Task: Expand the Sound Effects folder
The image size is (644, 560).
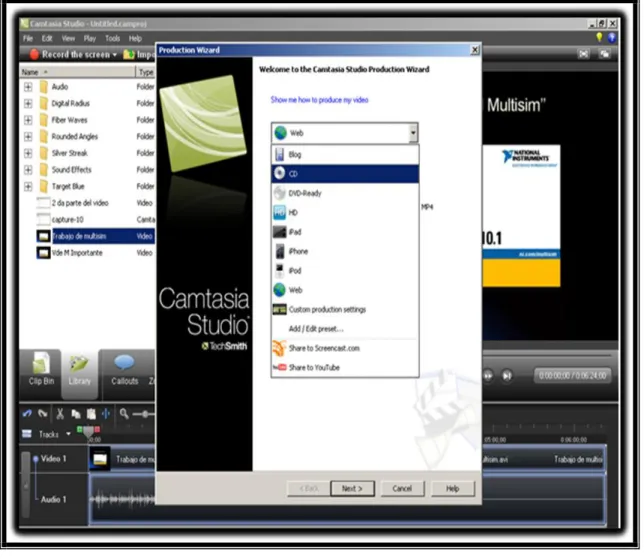Action: [x=28, y=170]
